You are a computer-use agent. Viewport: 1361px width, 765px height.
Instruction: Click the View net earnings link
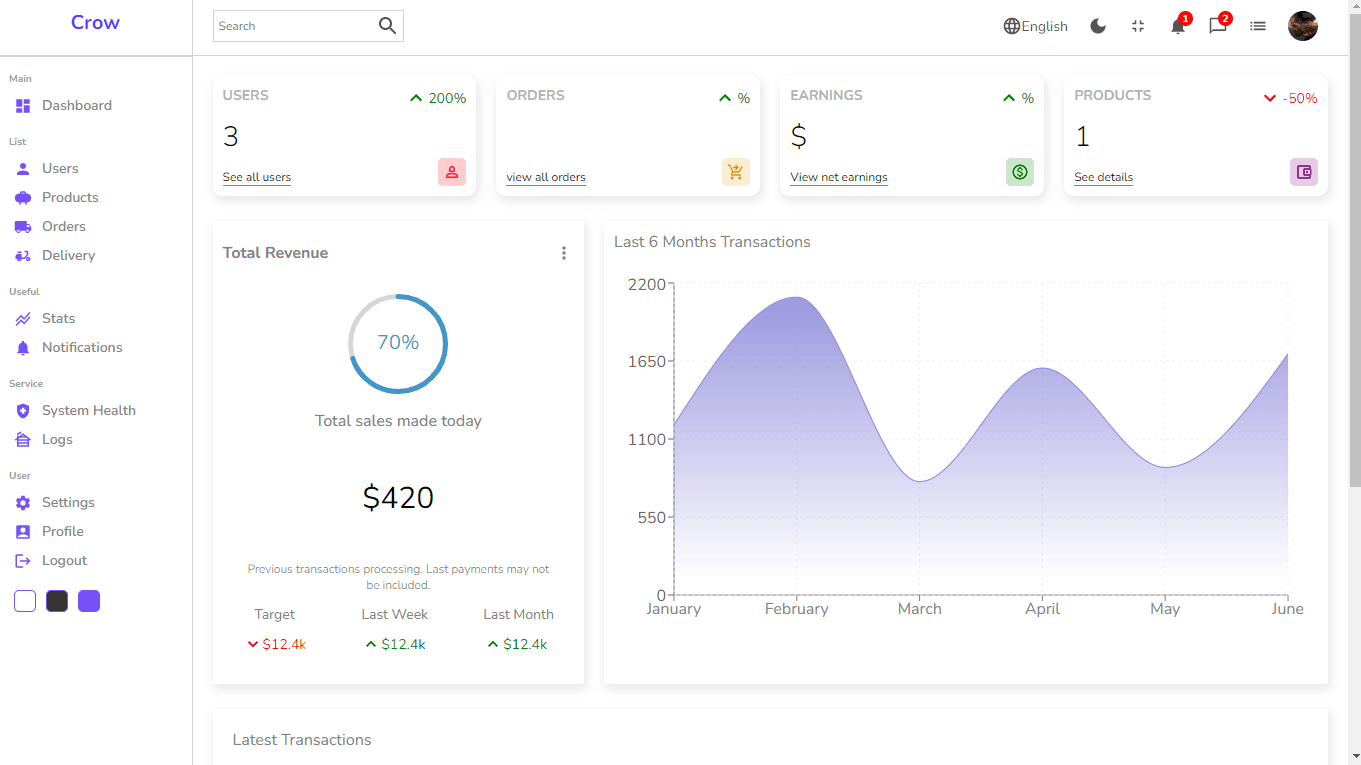point(838,177)
